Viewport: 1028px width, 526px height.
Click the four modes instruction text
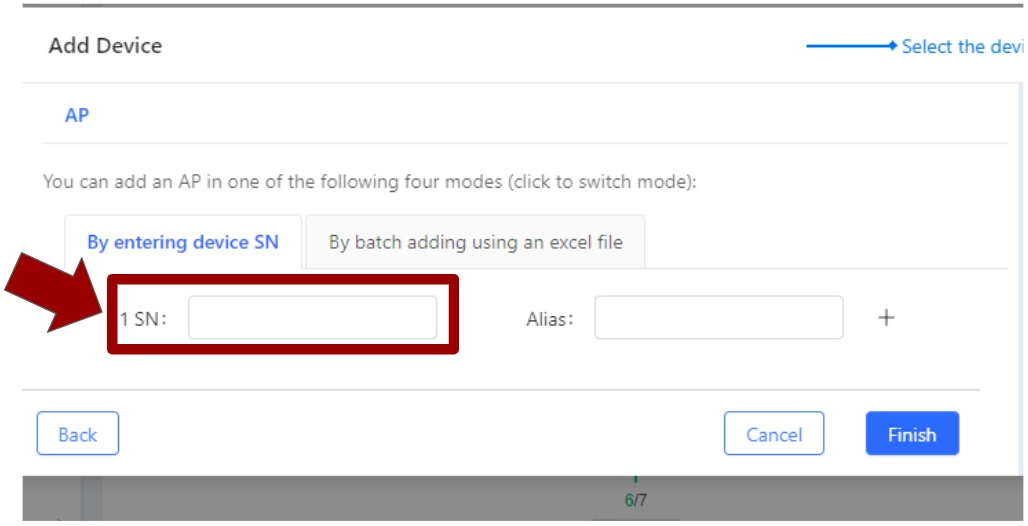click(x=369, y=183)
